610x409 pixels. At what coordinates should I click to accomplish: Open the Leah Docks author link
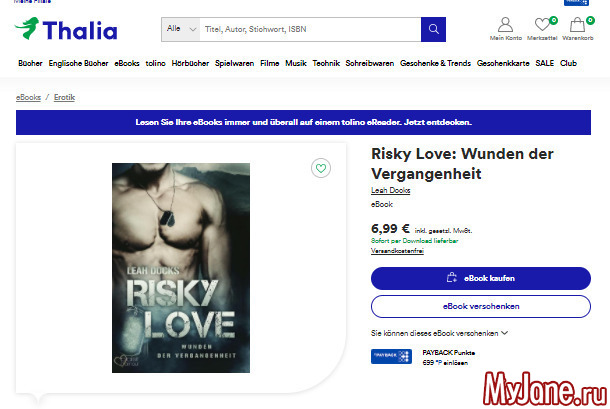click(391, 190)
